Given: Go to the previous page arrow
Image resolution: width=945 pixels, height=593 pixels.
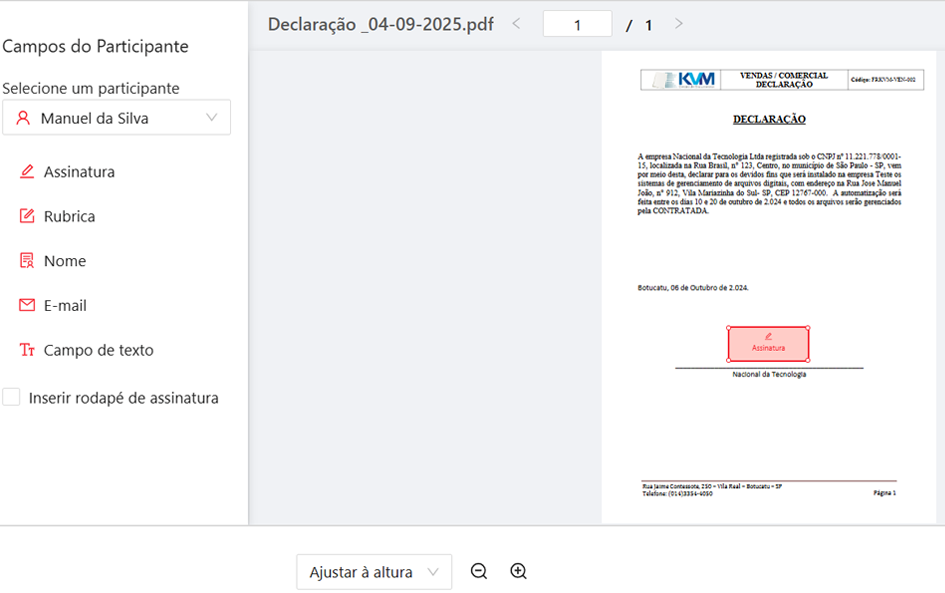Looking at the screenshot, I should point(516,24).
